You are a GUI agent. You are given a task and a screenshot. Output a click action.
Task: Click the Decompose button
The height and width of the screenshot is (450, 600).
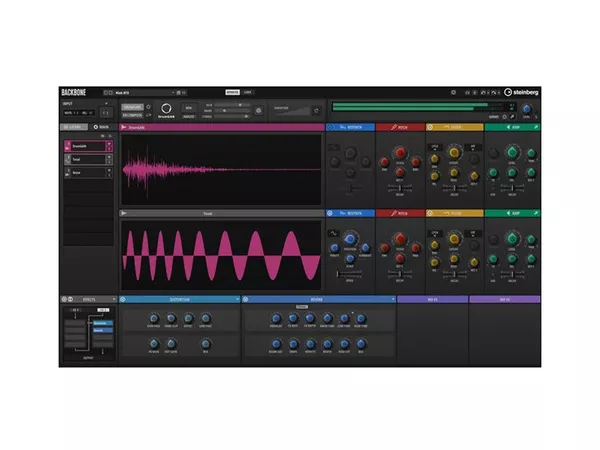click(x=132, y=115)
